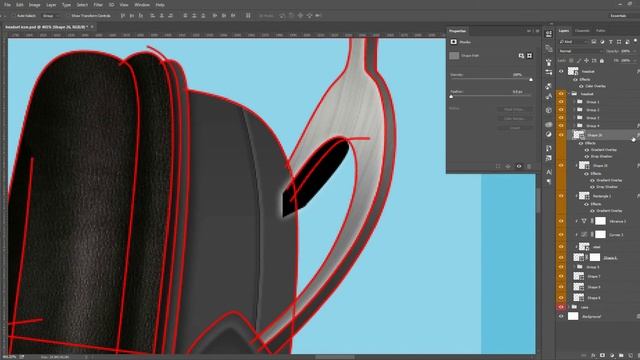Click the lock image pixels icon
This screenshot has height=360, width=640.
pos(579,60)
